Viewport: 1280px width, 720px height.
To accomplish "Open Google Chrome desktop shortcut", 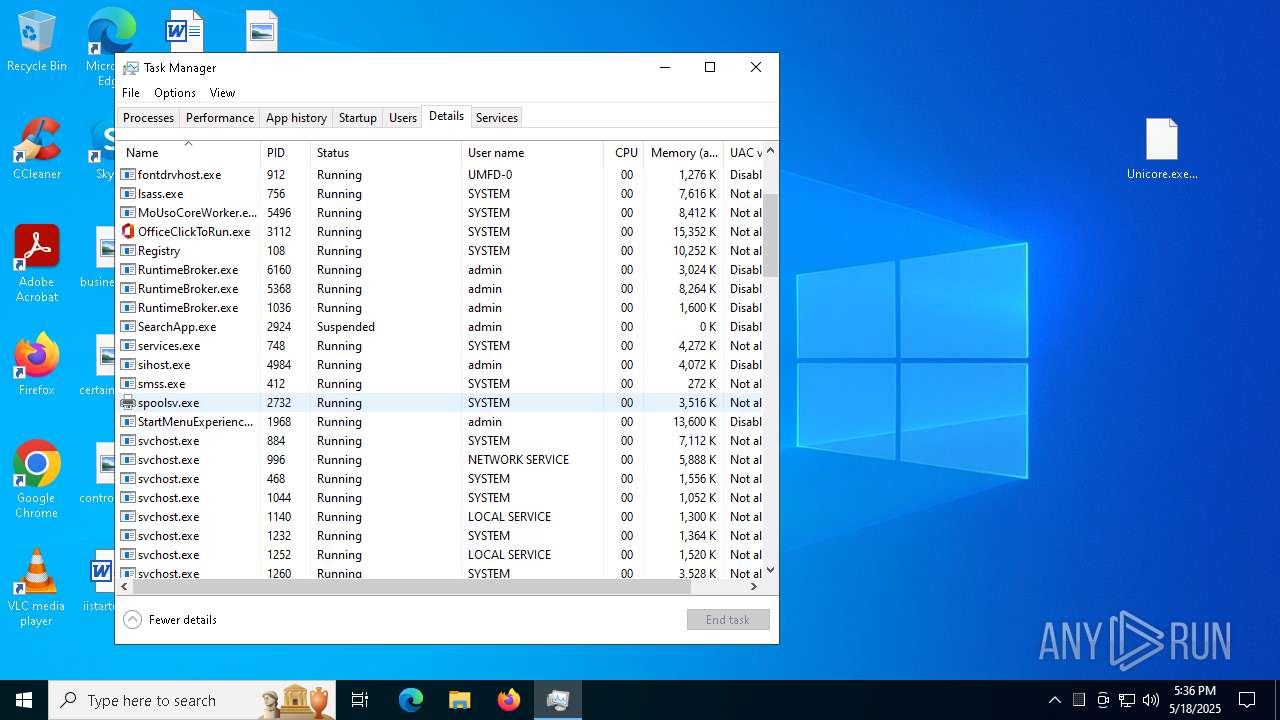I will tap(37, 479).
